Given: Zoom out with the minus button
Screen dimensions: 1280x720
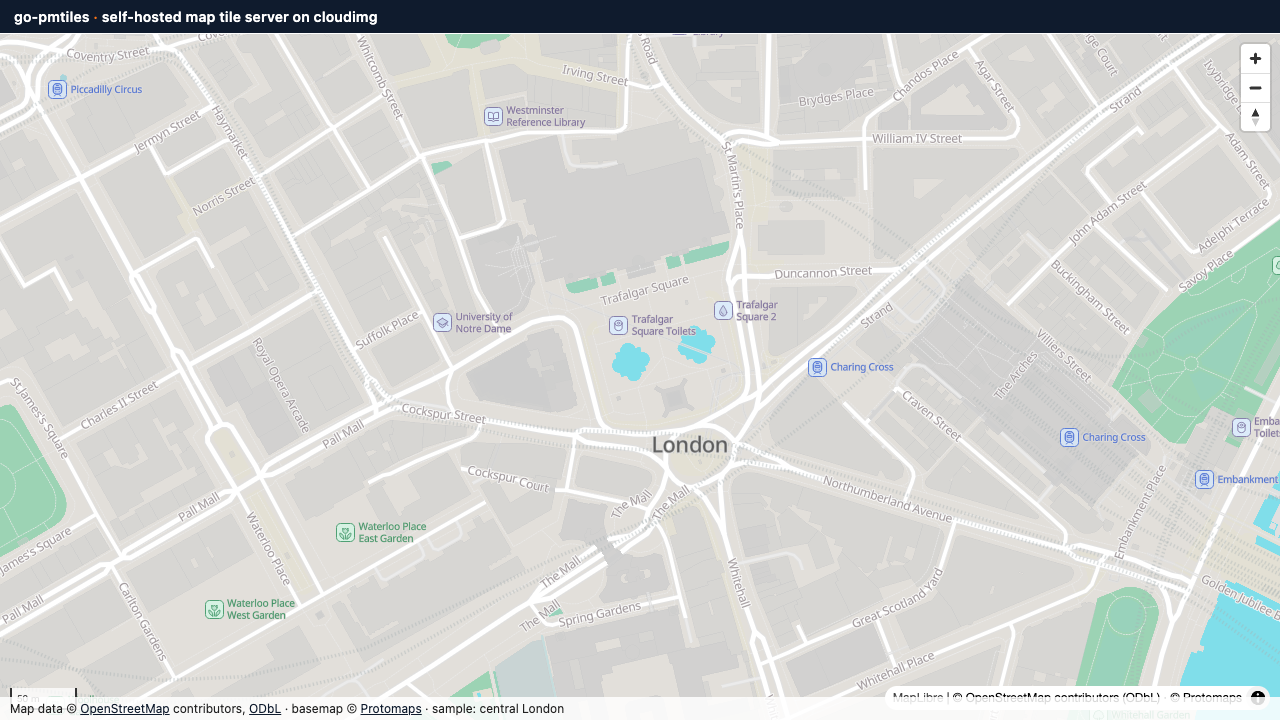Looking at the screenshot, I should click(1255, 88).
